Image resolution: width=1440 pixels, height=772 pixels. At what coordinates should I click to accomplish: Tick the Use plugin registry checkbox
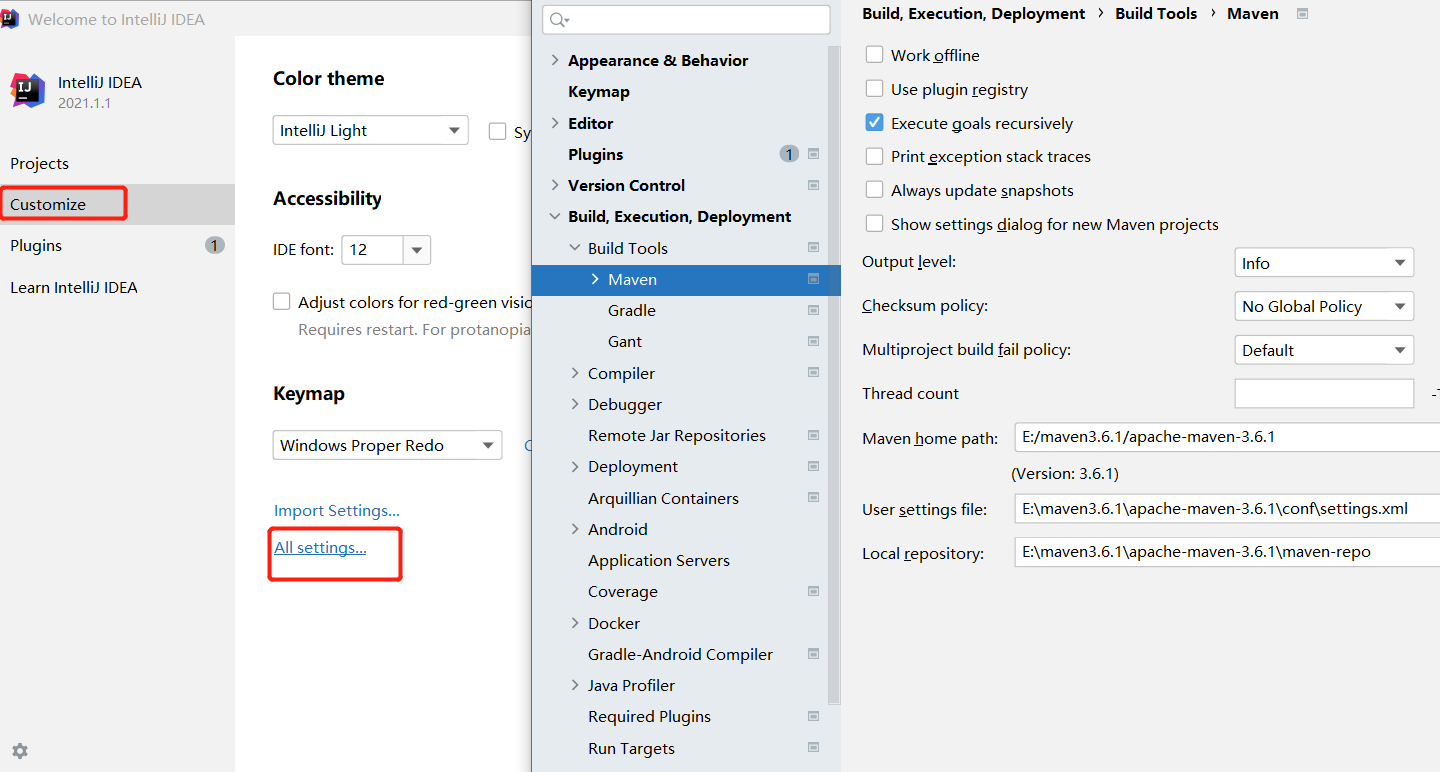click(x=875, y=89)
